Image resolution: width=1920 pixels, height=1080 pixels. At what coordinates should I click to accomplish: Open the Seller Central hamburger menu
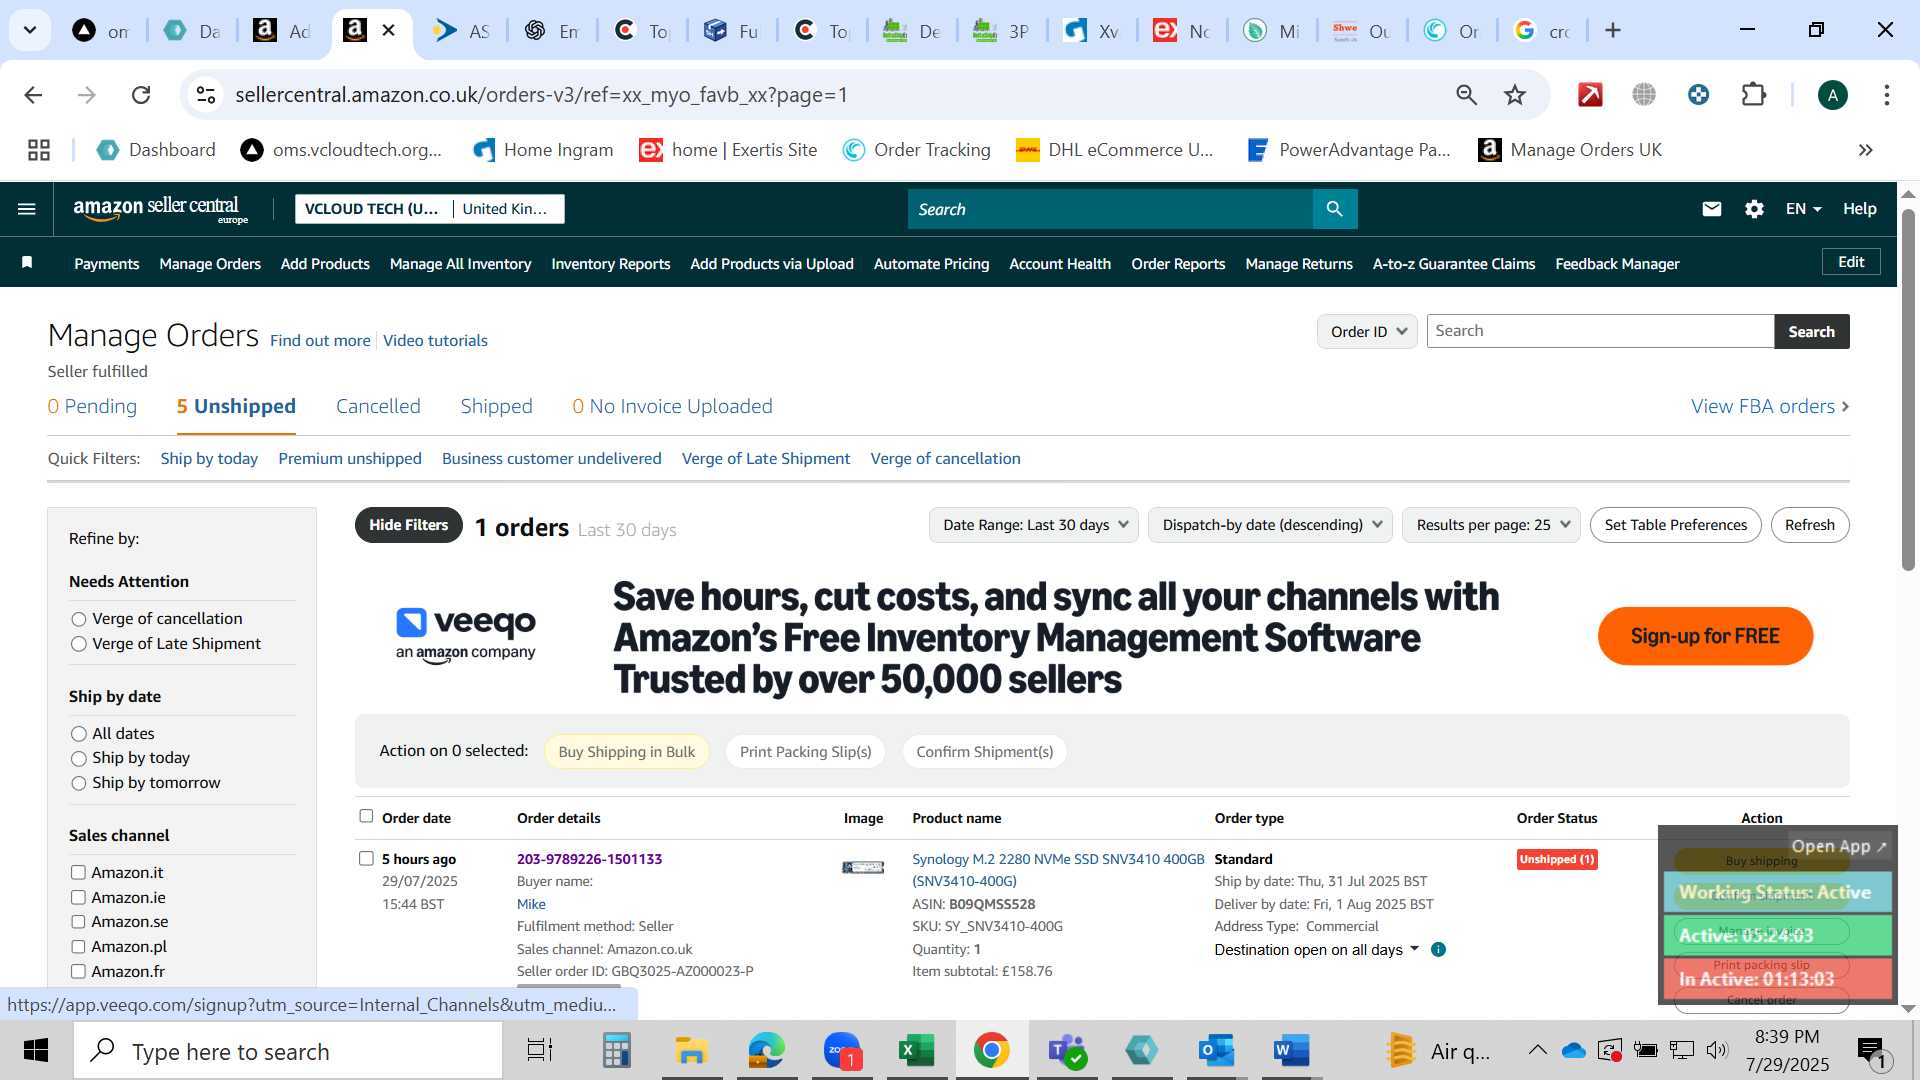[x=27, y=209]
